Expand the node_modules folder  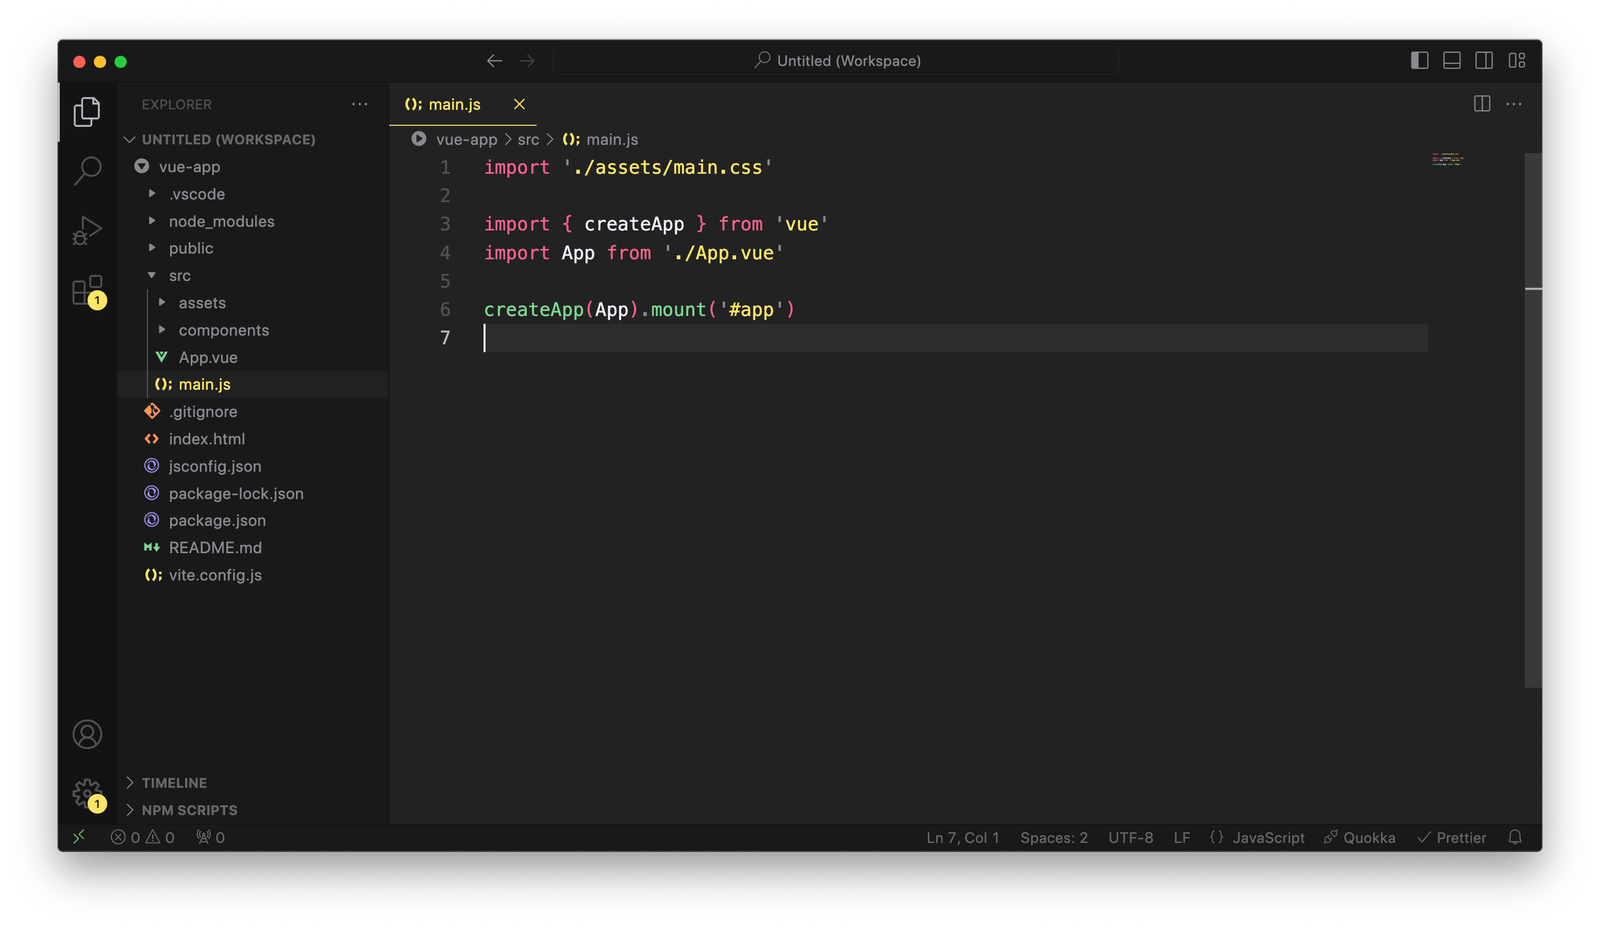pyautogui.click(x=152, y=221)
